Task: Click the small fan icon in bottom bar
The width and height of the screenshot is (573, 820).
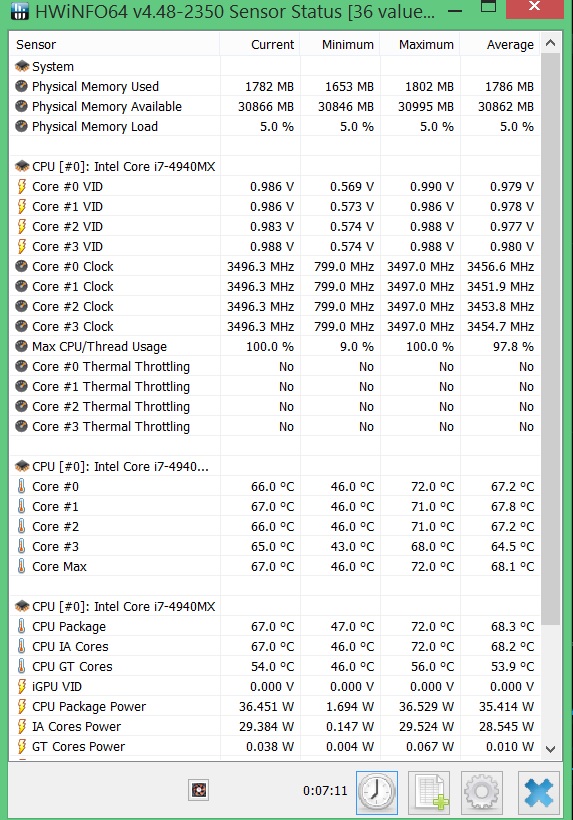Action: [x=199, y=790]
